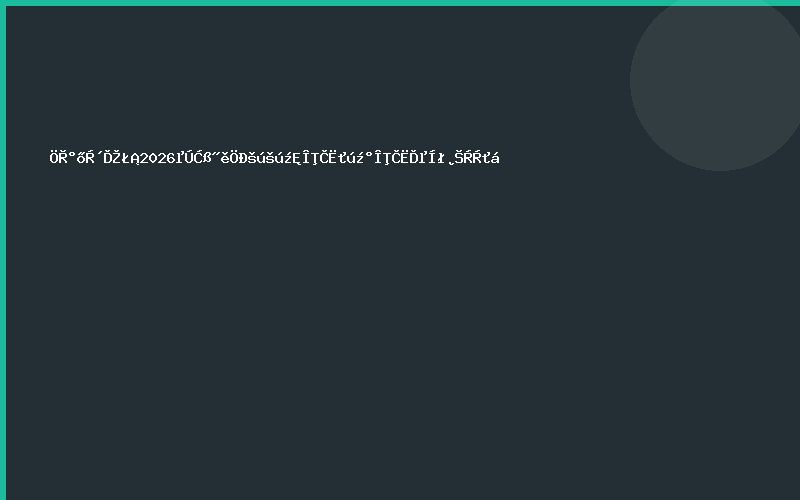Click the left edge of the gray circle
Viewport: 800px width, 500px height.
click(x=632, y=80)
